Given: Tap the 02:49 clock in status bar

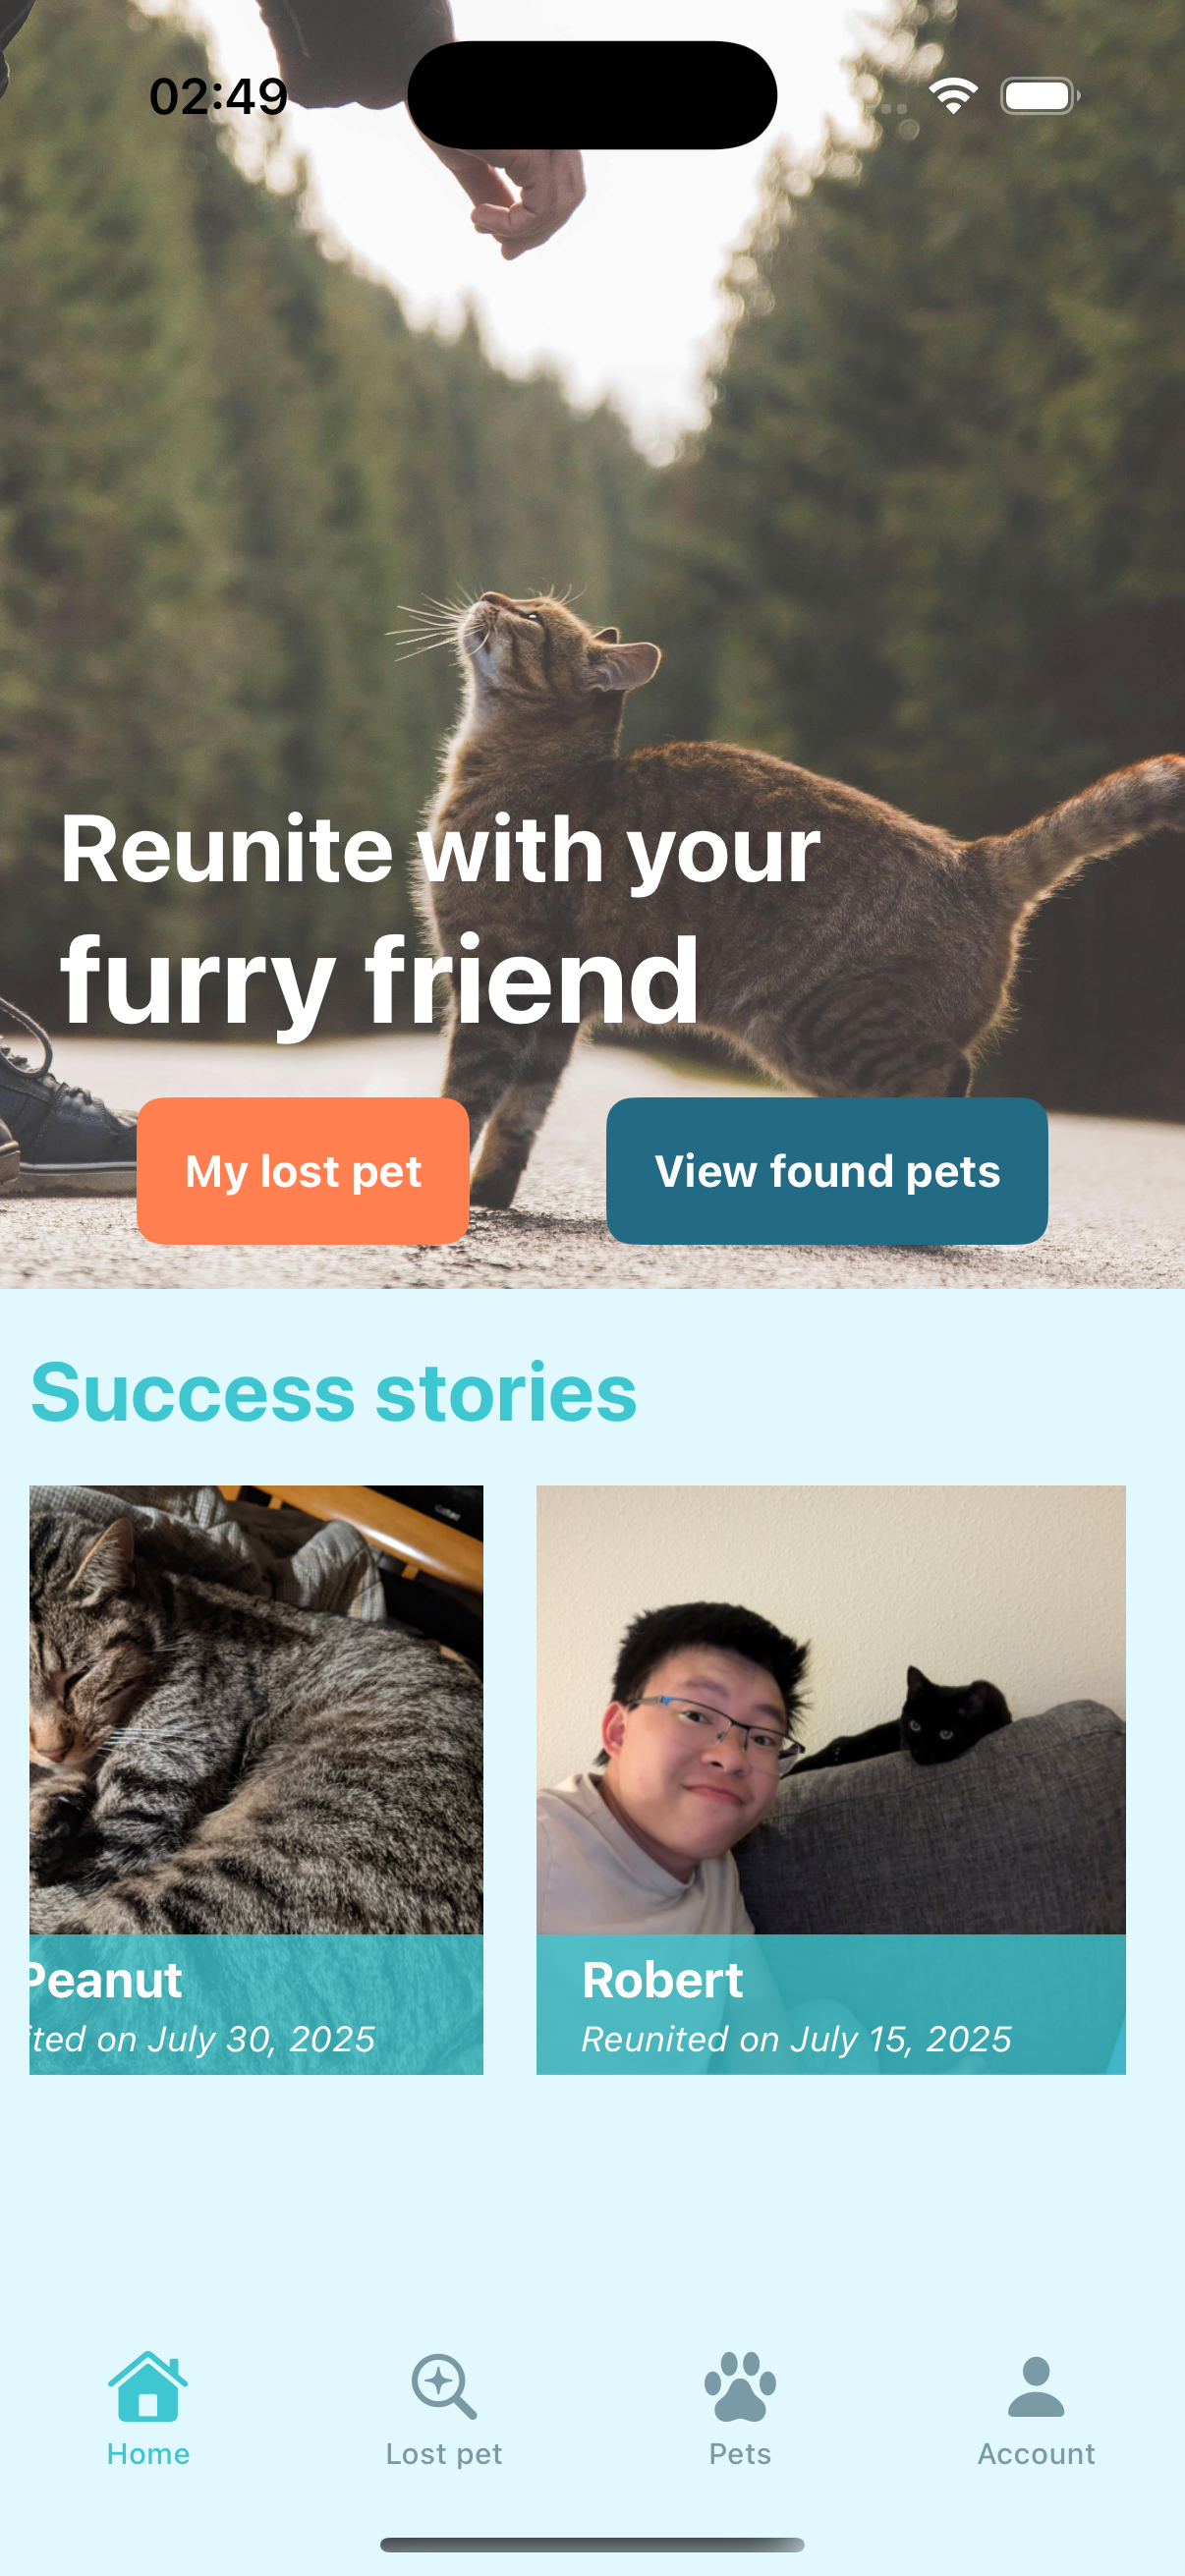Looking at the screenshot, I should pos(218,97).
